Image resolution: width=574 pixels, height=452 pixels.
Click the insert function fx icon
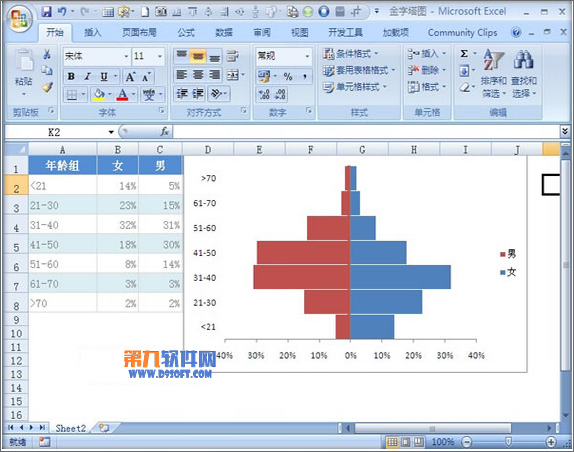click(164, 131)
